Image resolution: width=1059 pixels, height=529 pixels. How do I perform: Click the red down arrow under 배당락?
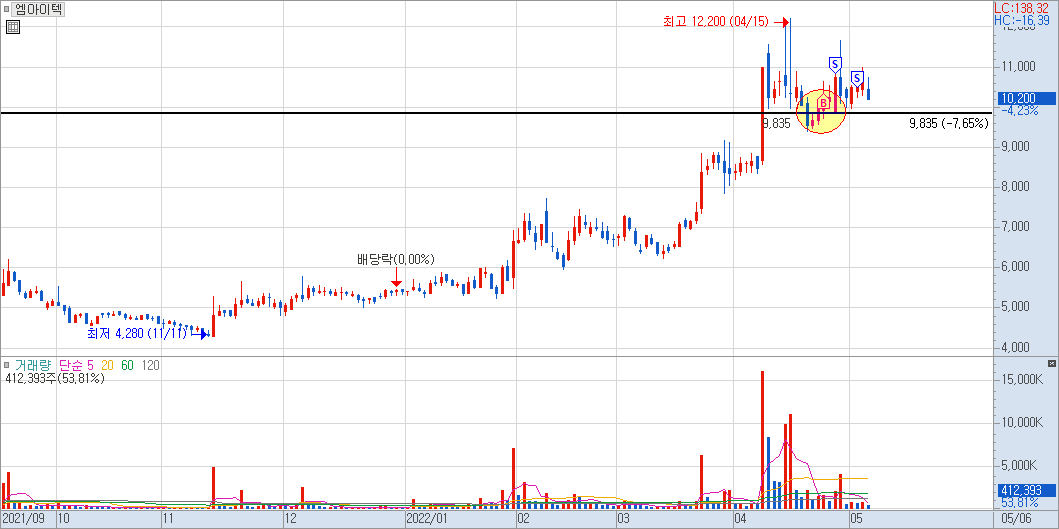point(396,280)
